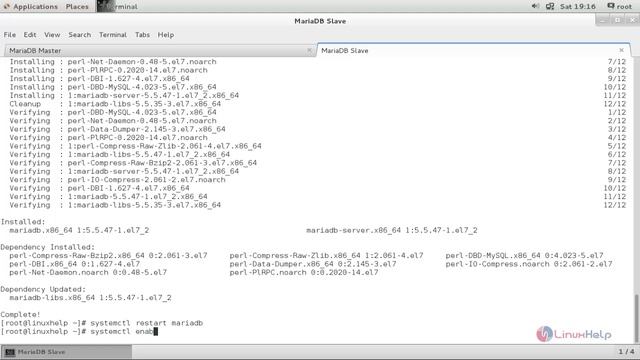Close the MariaDB Slave tab

(x=621, y=50)
